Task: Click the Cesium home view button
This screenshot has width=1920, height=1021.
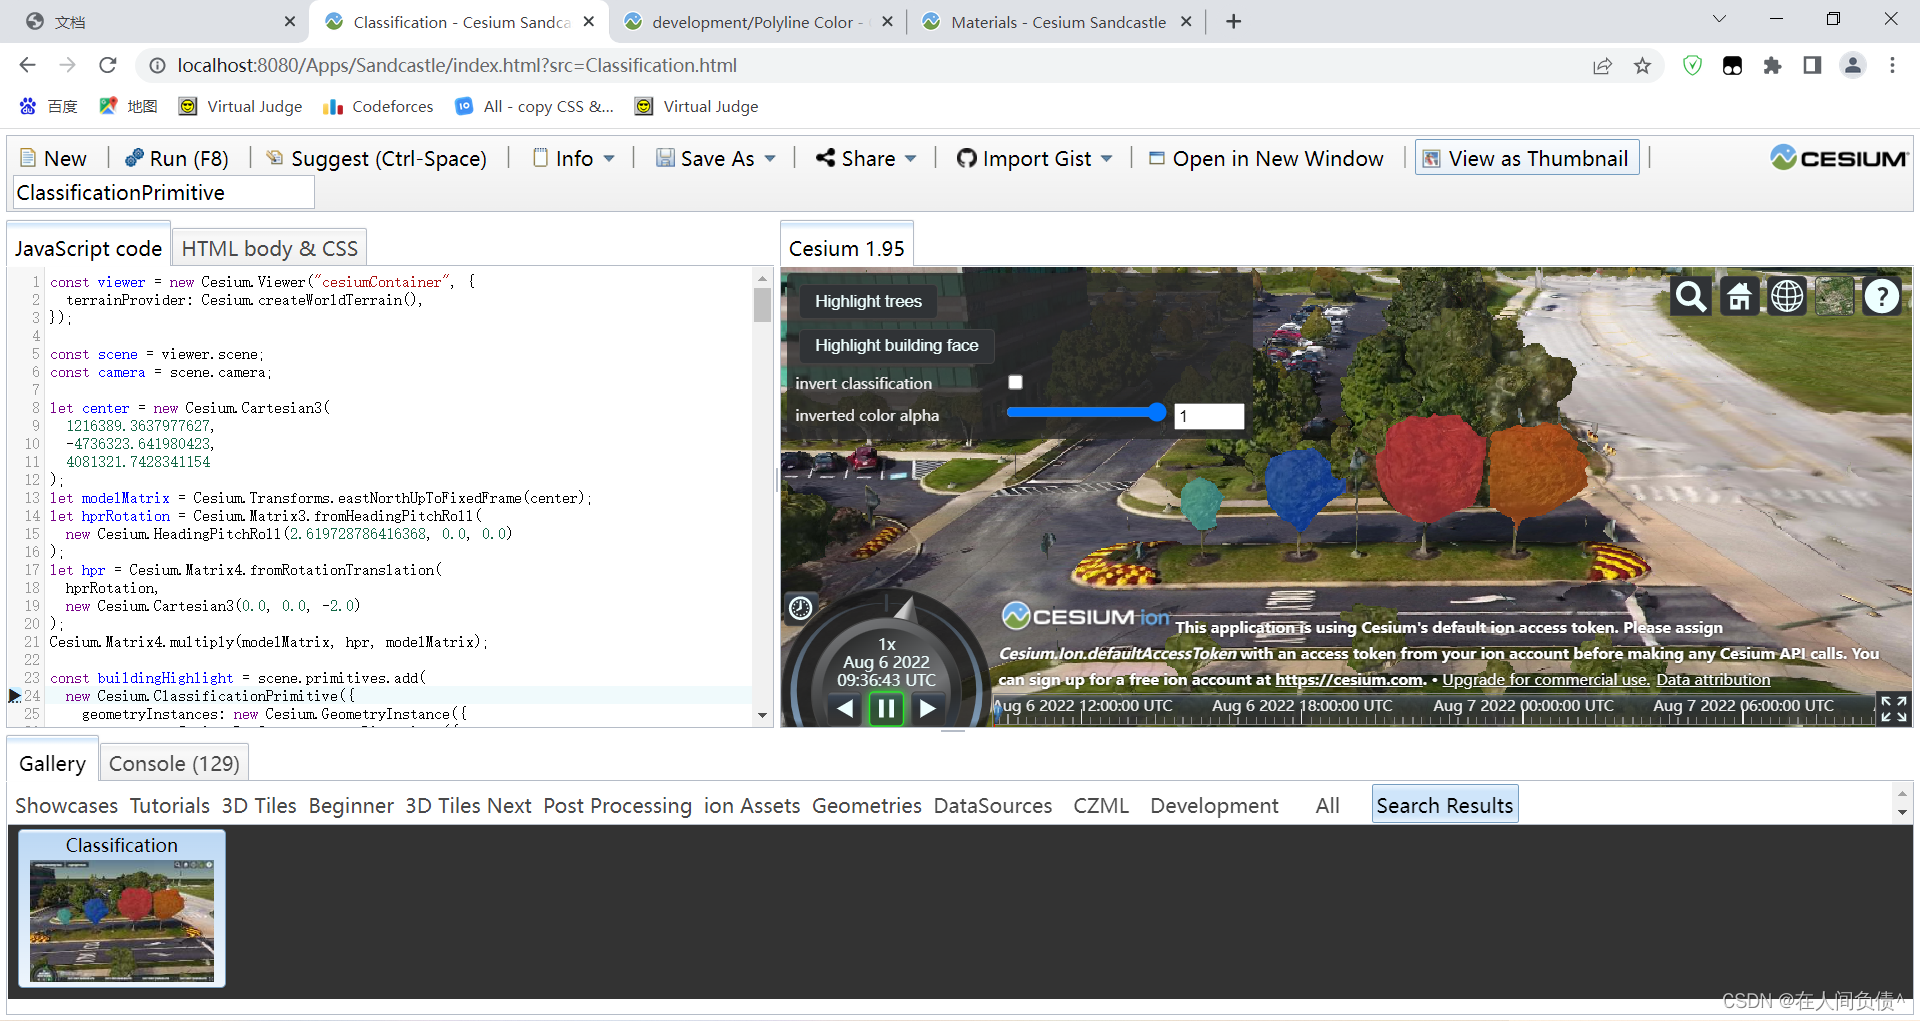Action: click(1739, 297)
